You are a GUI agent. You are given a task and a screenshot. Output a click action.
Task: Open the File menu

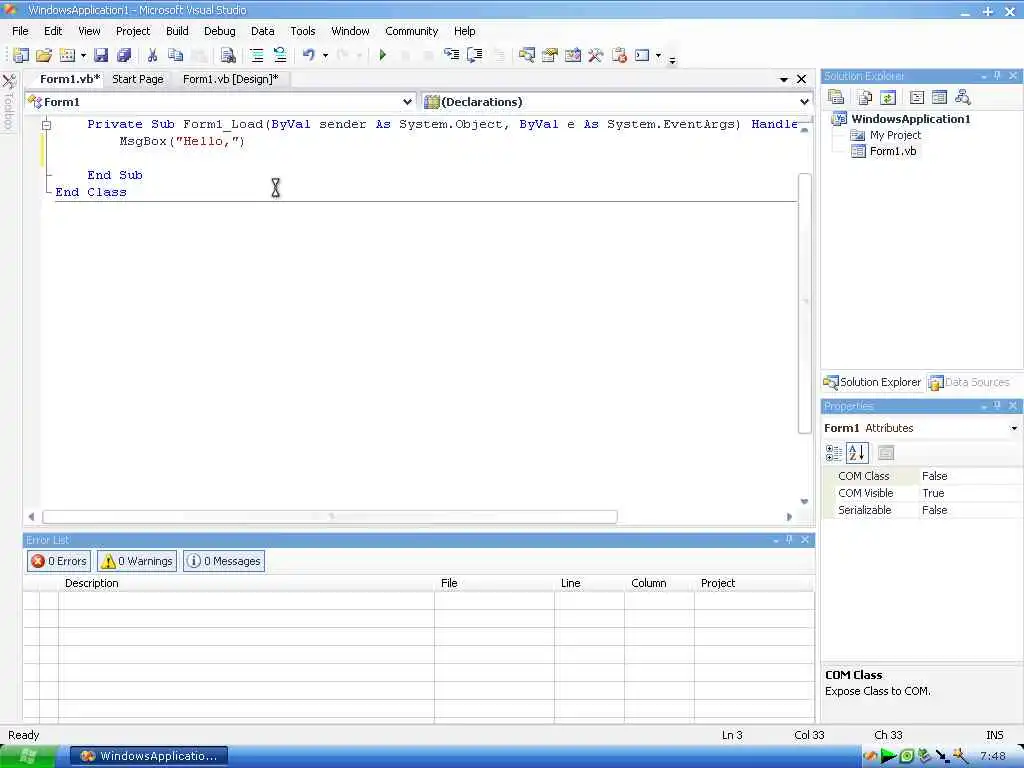(x=20, y=31)
